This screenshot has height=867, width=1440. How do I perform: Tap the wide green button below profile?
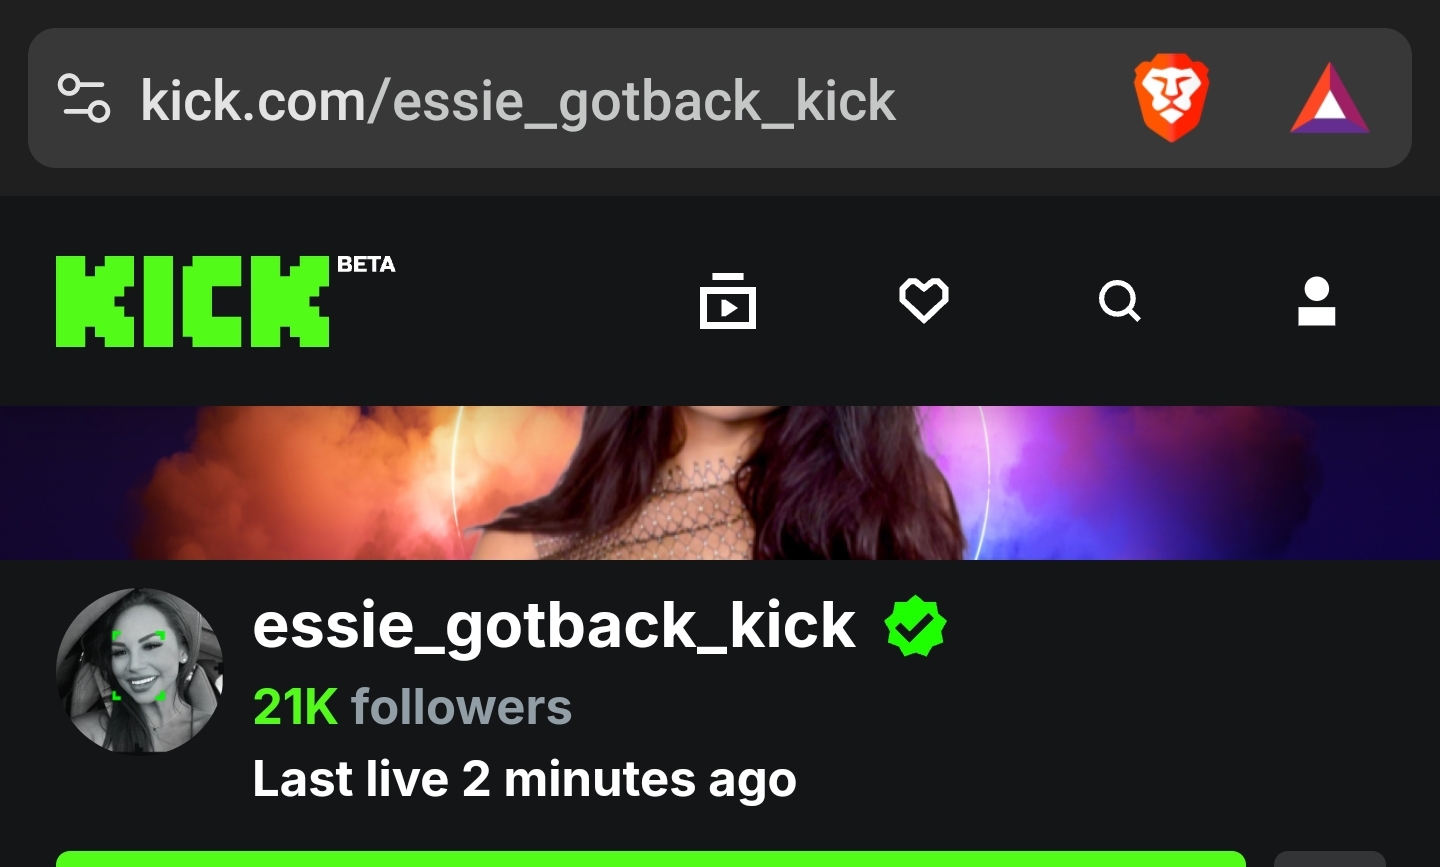(651, 859)
